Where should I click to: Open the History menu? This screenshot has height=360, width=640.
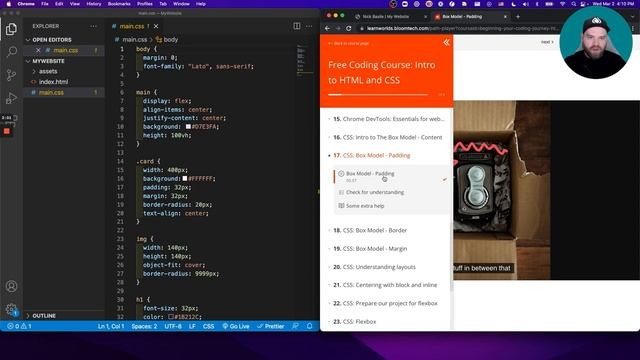coord(94,4)
